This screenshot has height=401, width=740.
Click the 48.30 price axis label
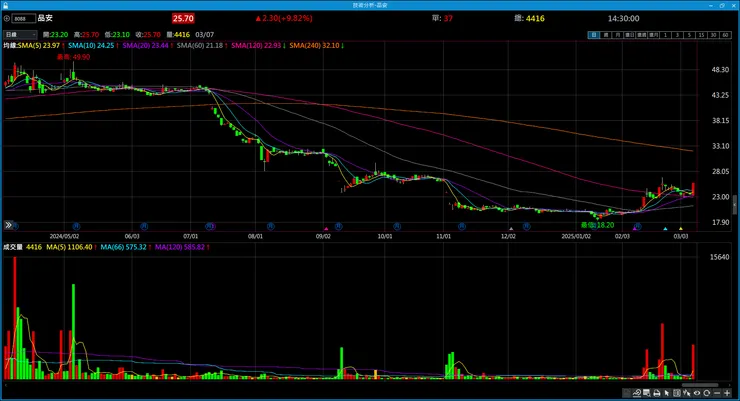point(720,69)
